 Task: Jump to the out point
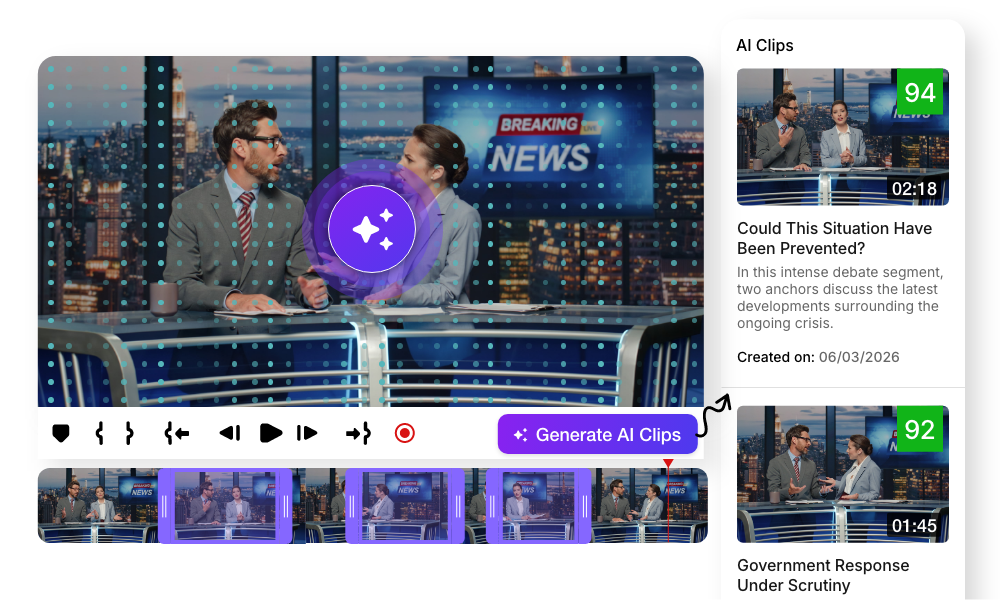pos(358,433)
